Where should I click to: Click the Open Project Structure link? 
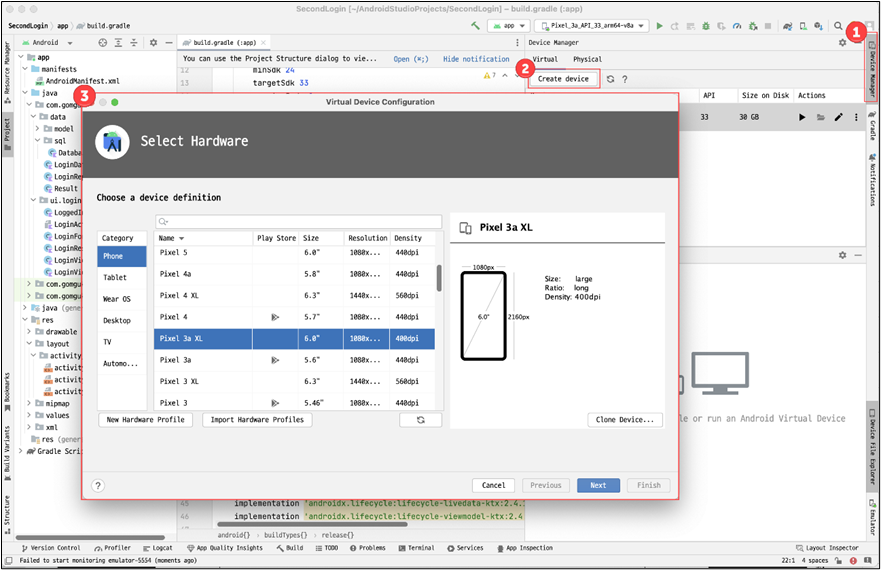point(411,59)
